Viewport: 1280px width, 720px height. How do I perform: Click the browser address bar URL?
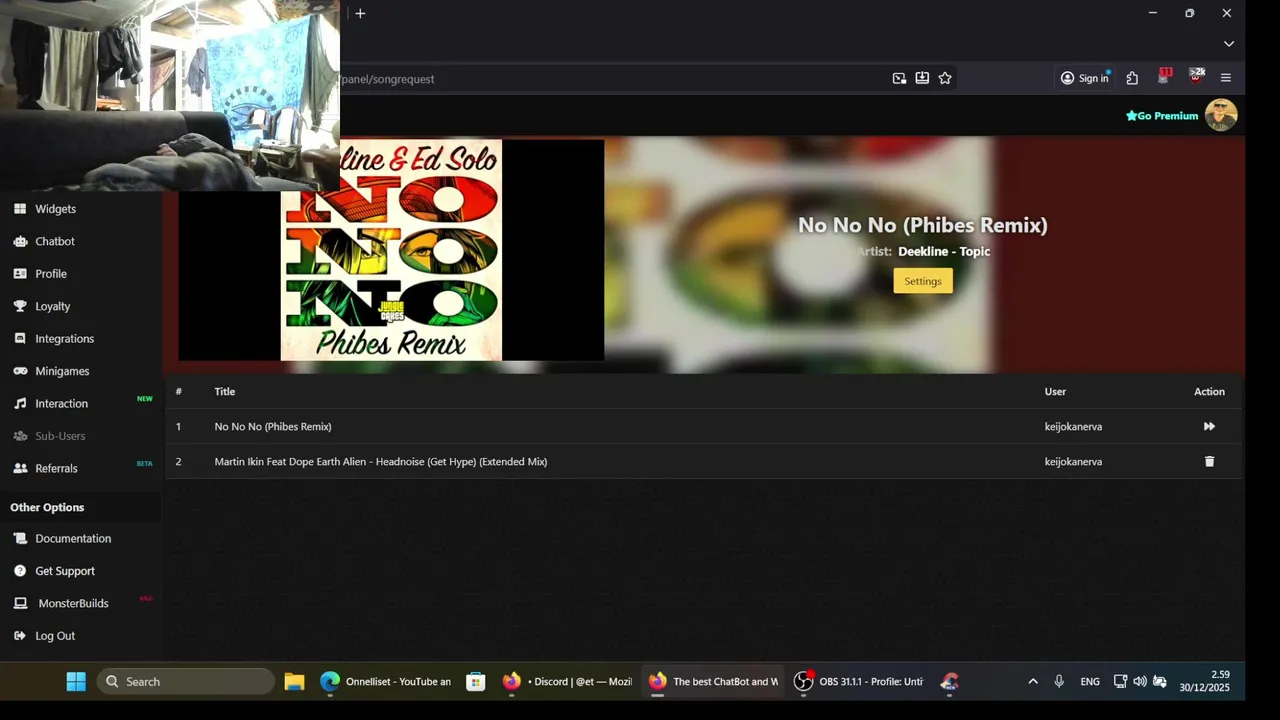(388, 79)
